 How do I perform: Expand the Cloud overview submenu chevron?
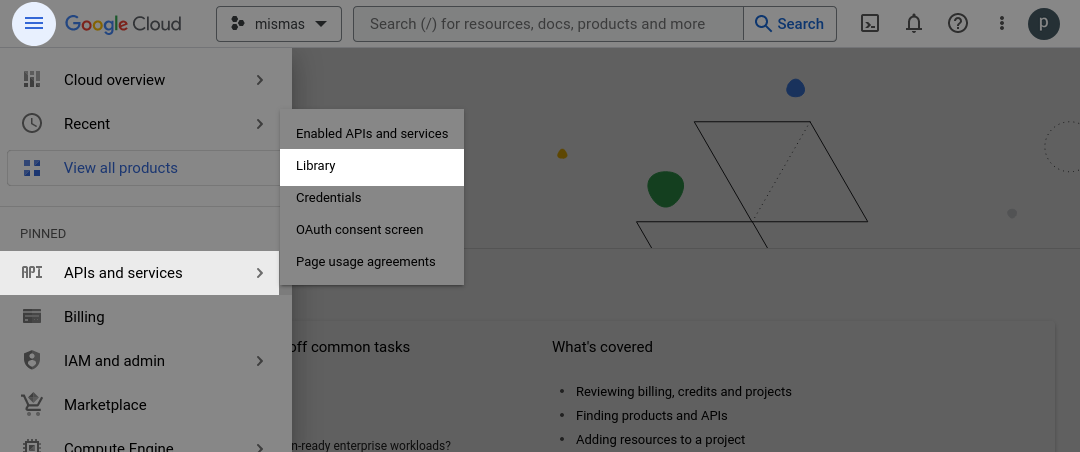[260, 80]
